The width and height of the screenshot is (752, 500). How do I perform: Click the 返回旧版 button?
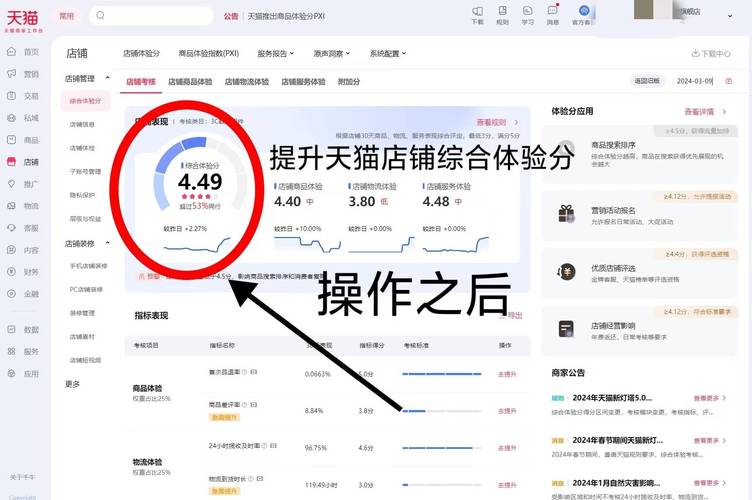click(x=647, y=81)
